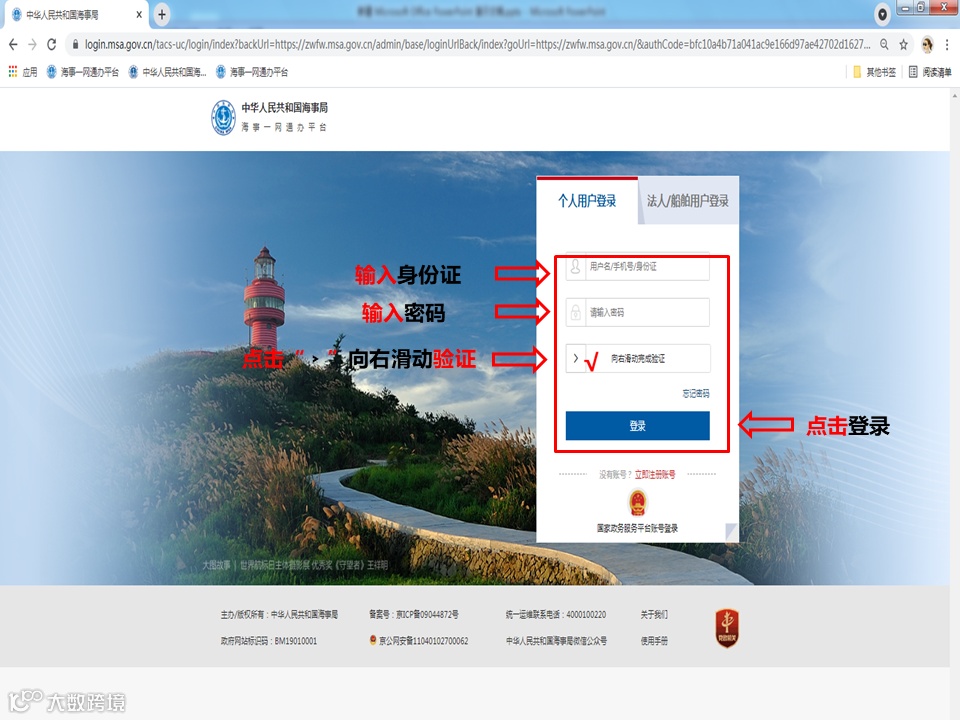Open the last 海事一网通办平台 bookmark
This screenshot has height=720, width=960.
tap(252, 72)
